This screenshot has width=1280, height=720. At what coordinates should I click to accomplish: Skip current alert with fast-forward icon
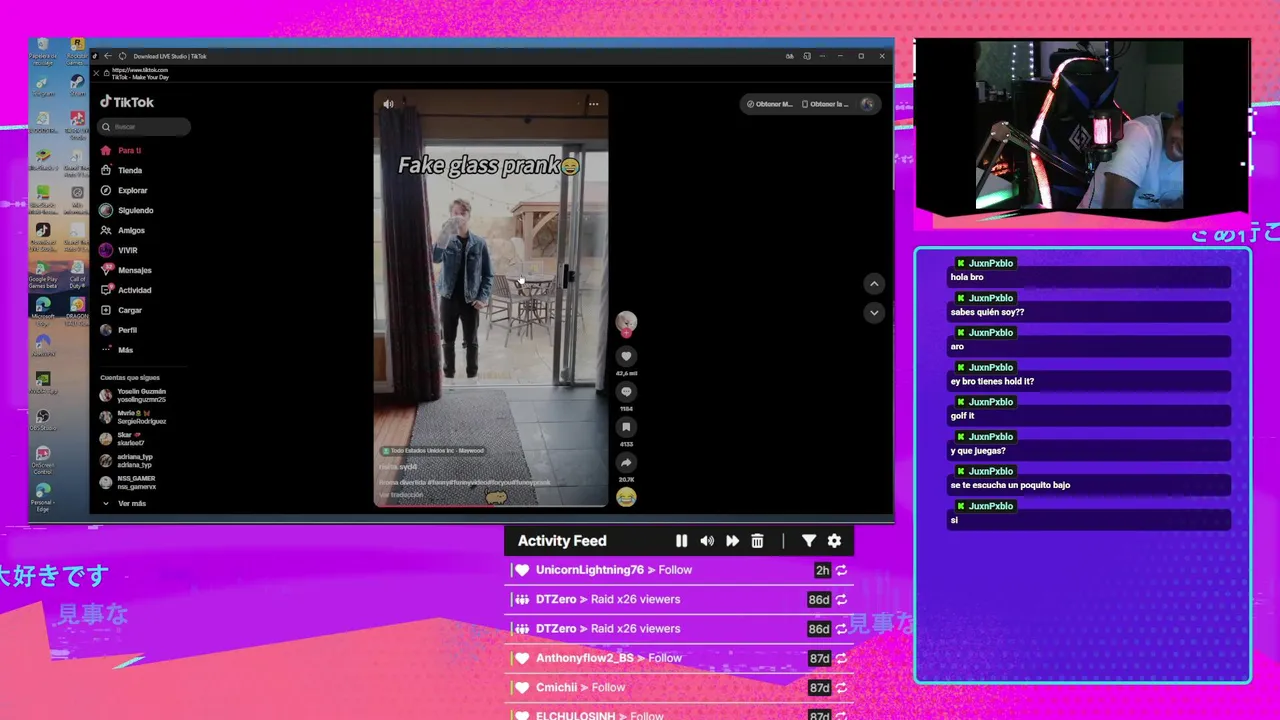point(732,541)
